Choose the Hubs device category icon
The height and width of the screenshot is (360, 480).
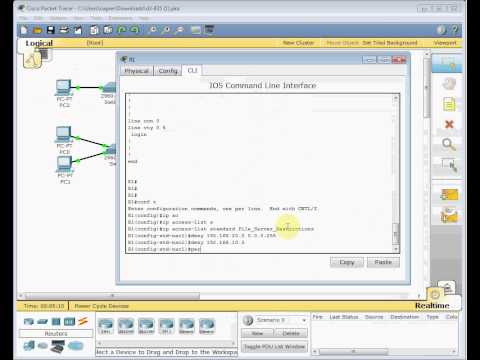point(56,322)
